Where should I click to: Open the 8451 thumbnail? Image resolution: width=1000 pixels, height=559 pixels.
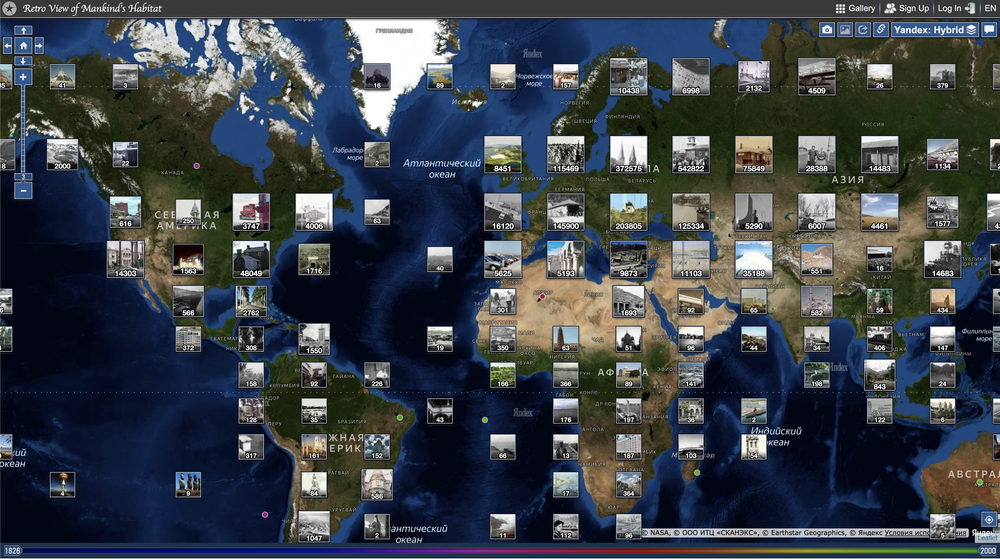pos(503,154)
